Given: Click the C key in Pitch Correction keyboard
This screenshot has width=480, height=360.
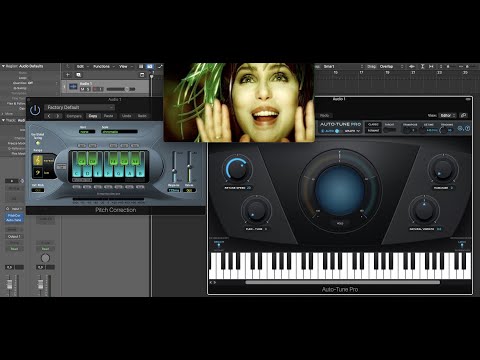Looking at the screenshot, I should (77, 173).
